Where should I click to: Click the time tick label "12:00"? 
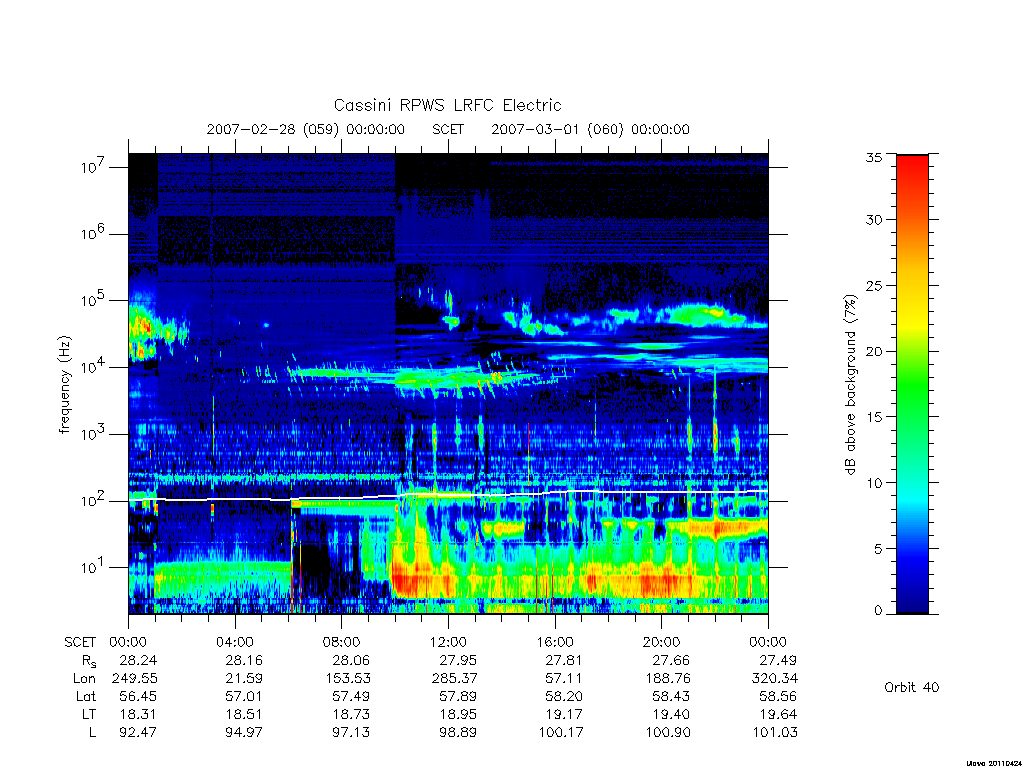(448, 642)
